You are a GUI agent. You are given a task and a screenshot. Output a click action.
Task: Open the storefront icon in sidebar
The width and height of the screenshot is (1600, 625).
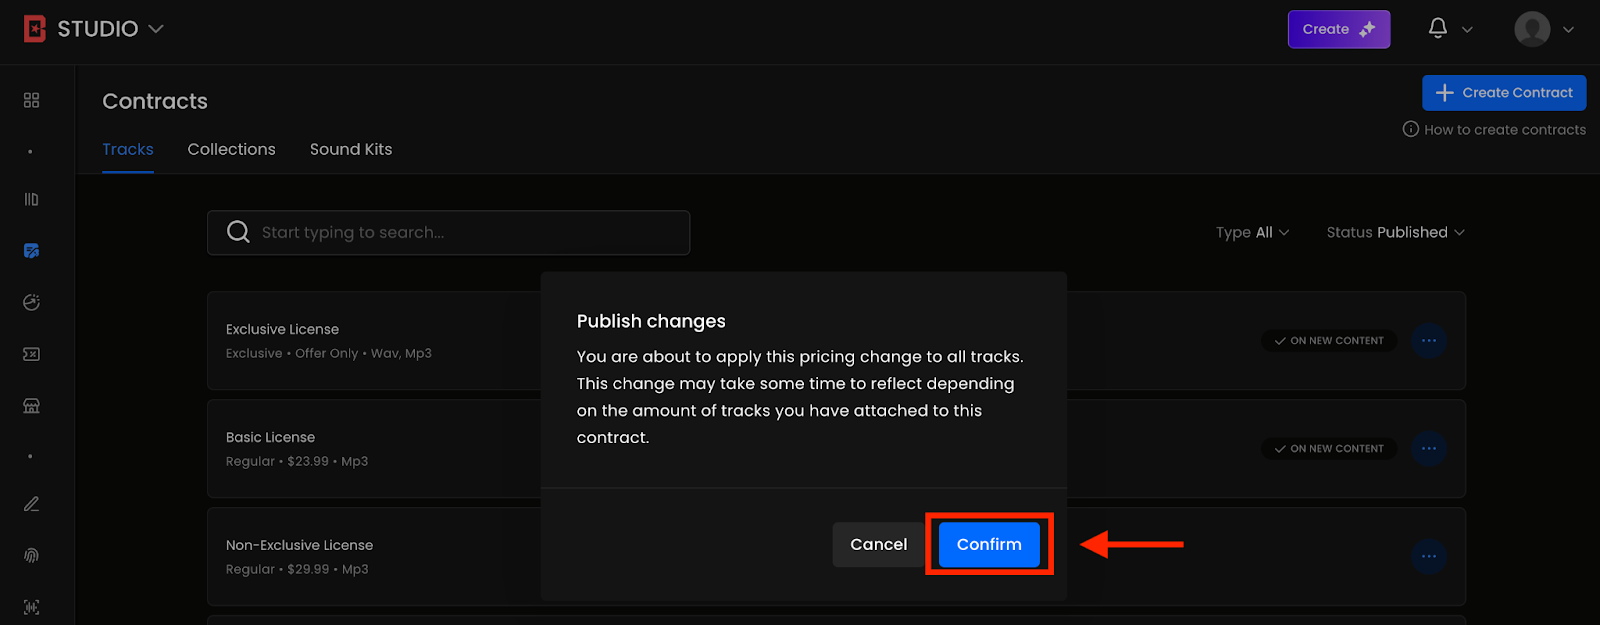point(31,406)
